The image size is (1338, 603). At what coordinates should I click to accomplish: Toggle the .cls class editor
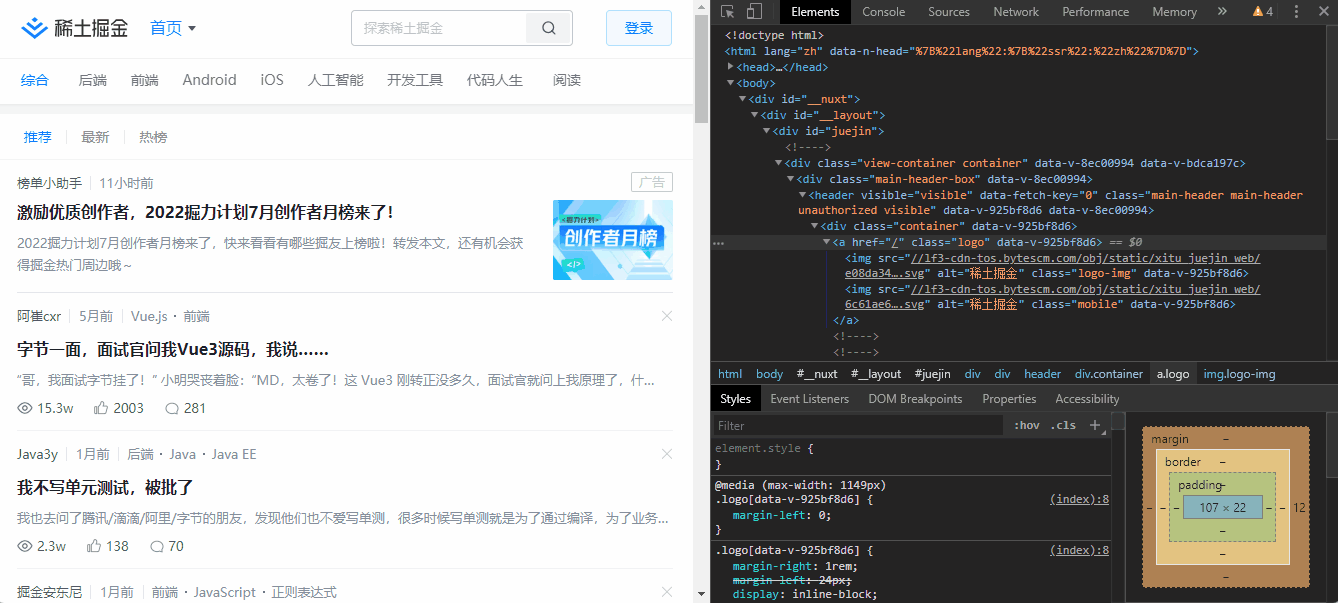(x=1064, y=425)
